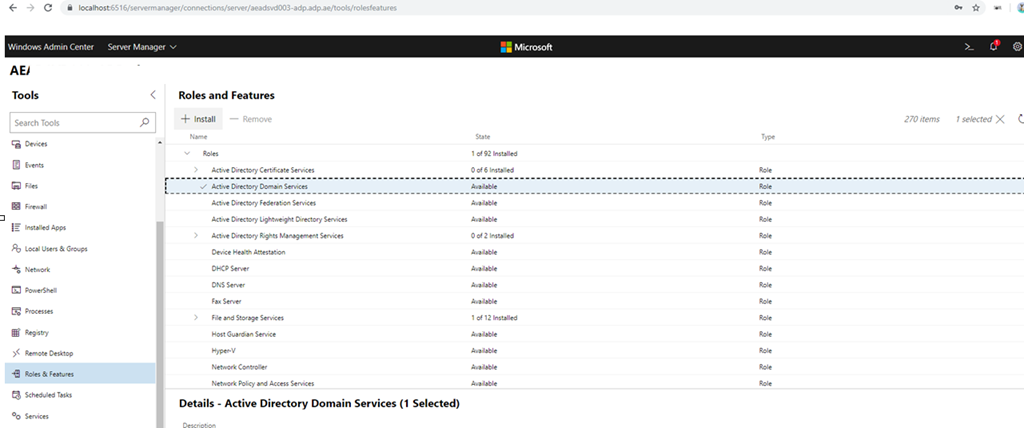Viewport: 1024px width, 428px height.
Task: Select Active Directory Lightweight Directory Services row
Action: pyautogui.click(x=594, y=219)
